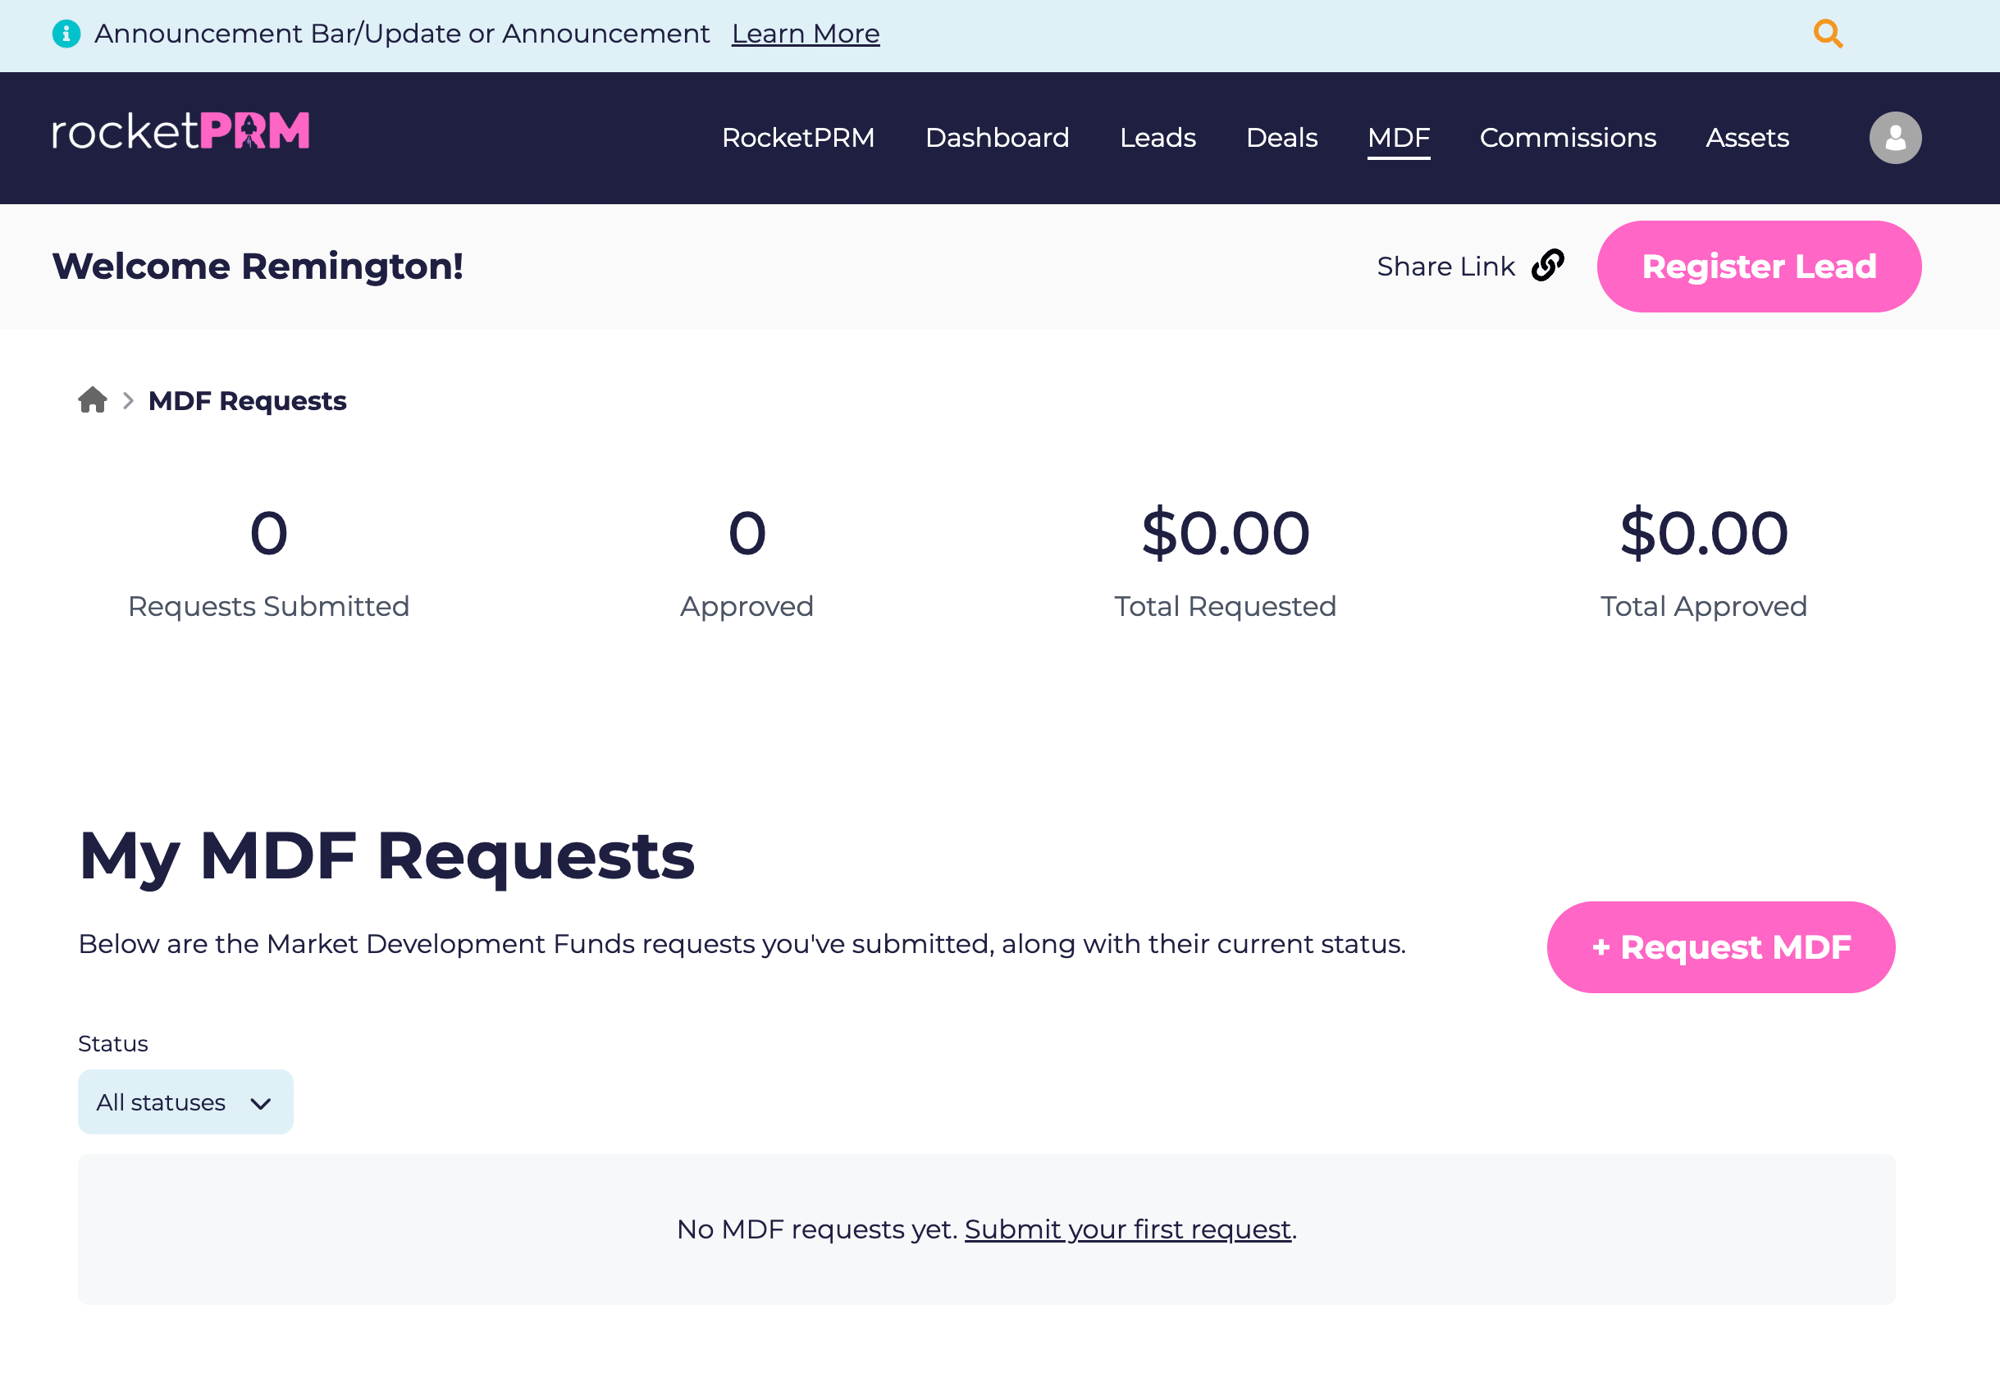The height and width of the screenshot is (1391, 2000).
Task: Open the Commissions menu item
Action: point(1567,138)
